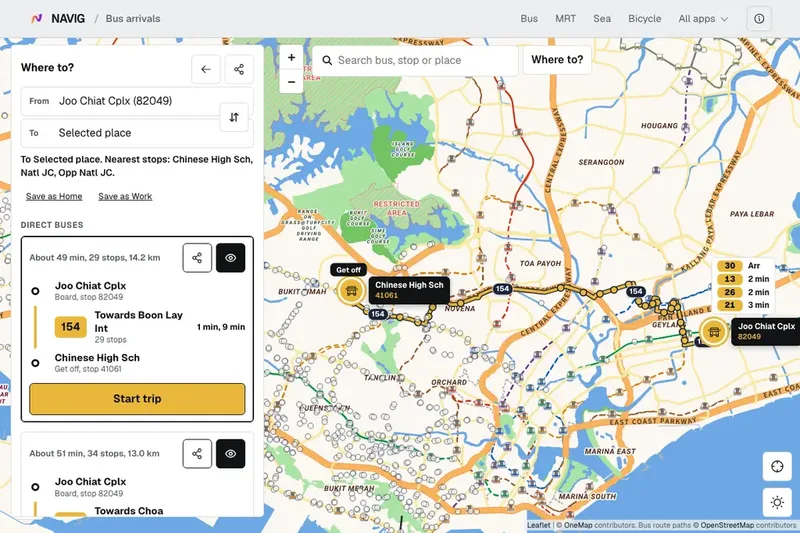Viewport: 800px width, 533px height.
Task: Select bus 26 arrival row
Action: [744, 292]
